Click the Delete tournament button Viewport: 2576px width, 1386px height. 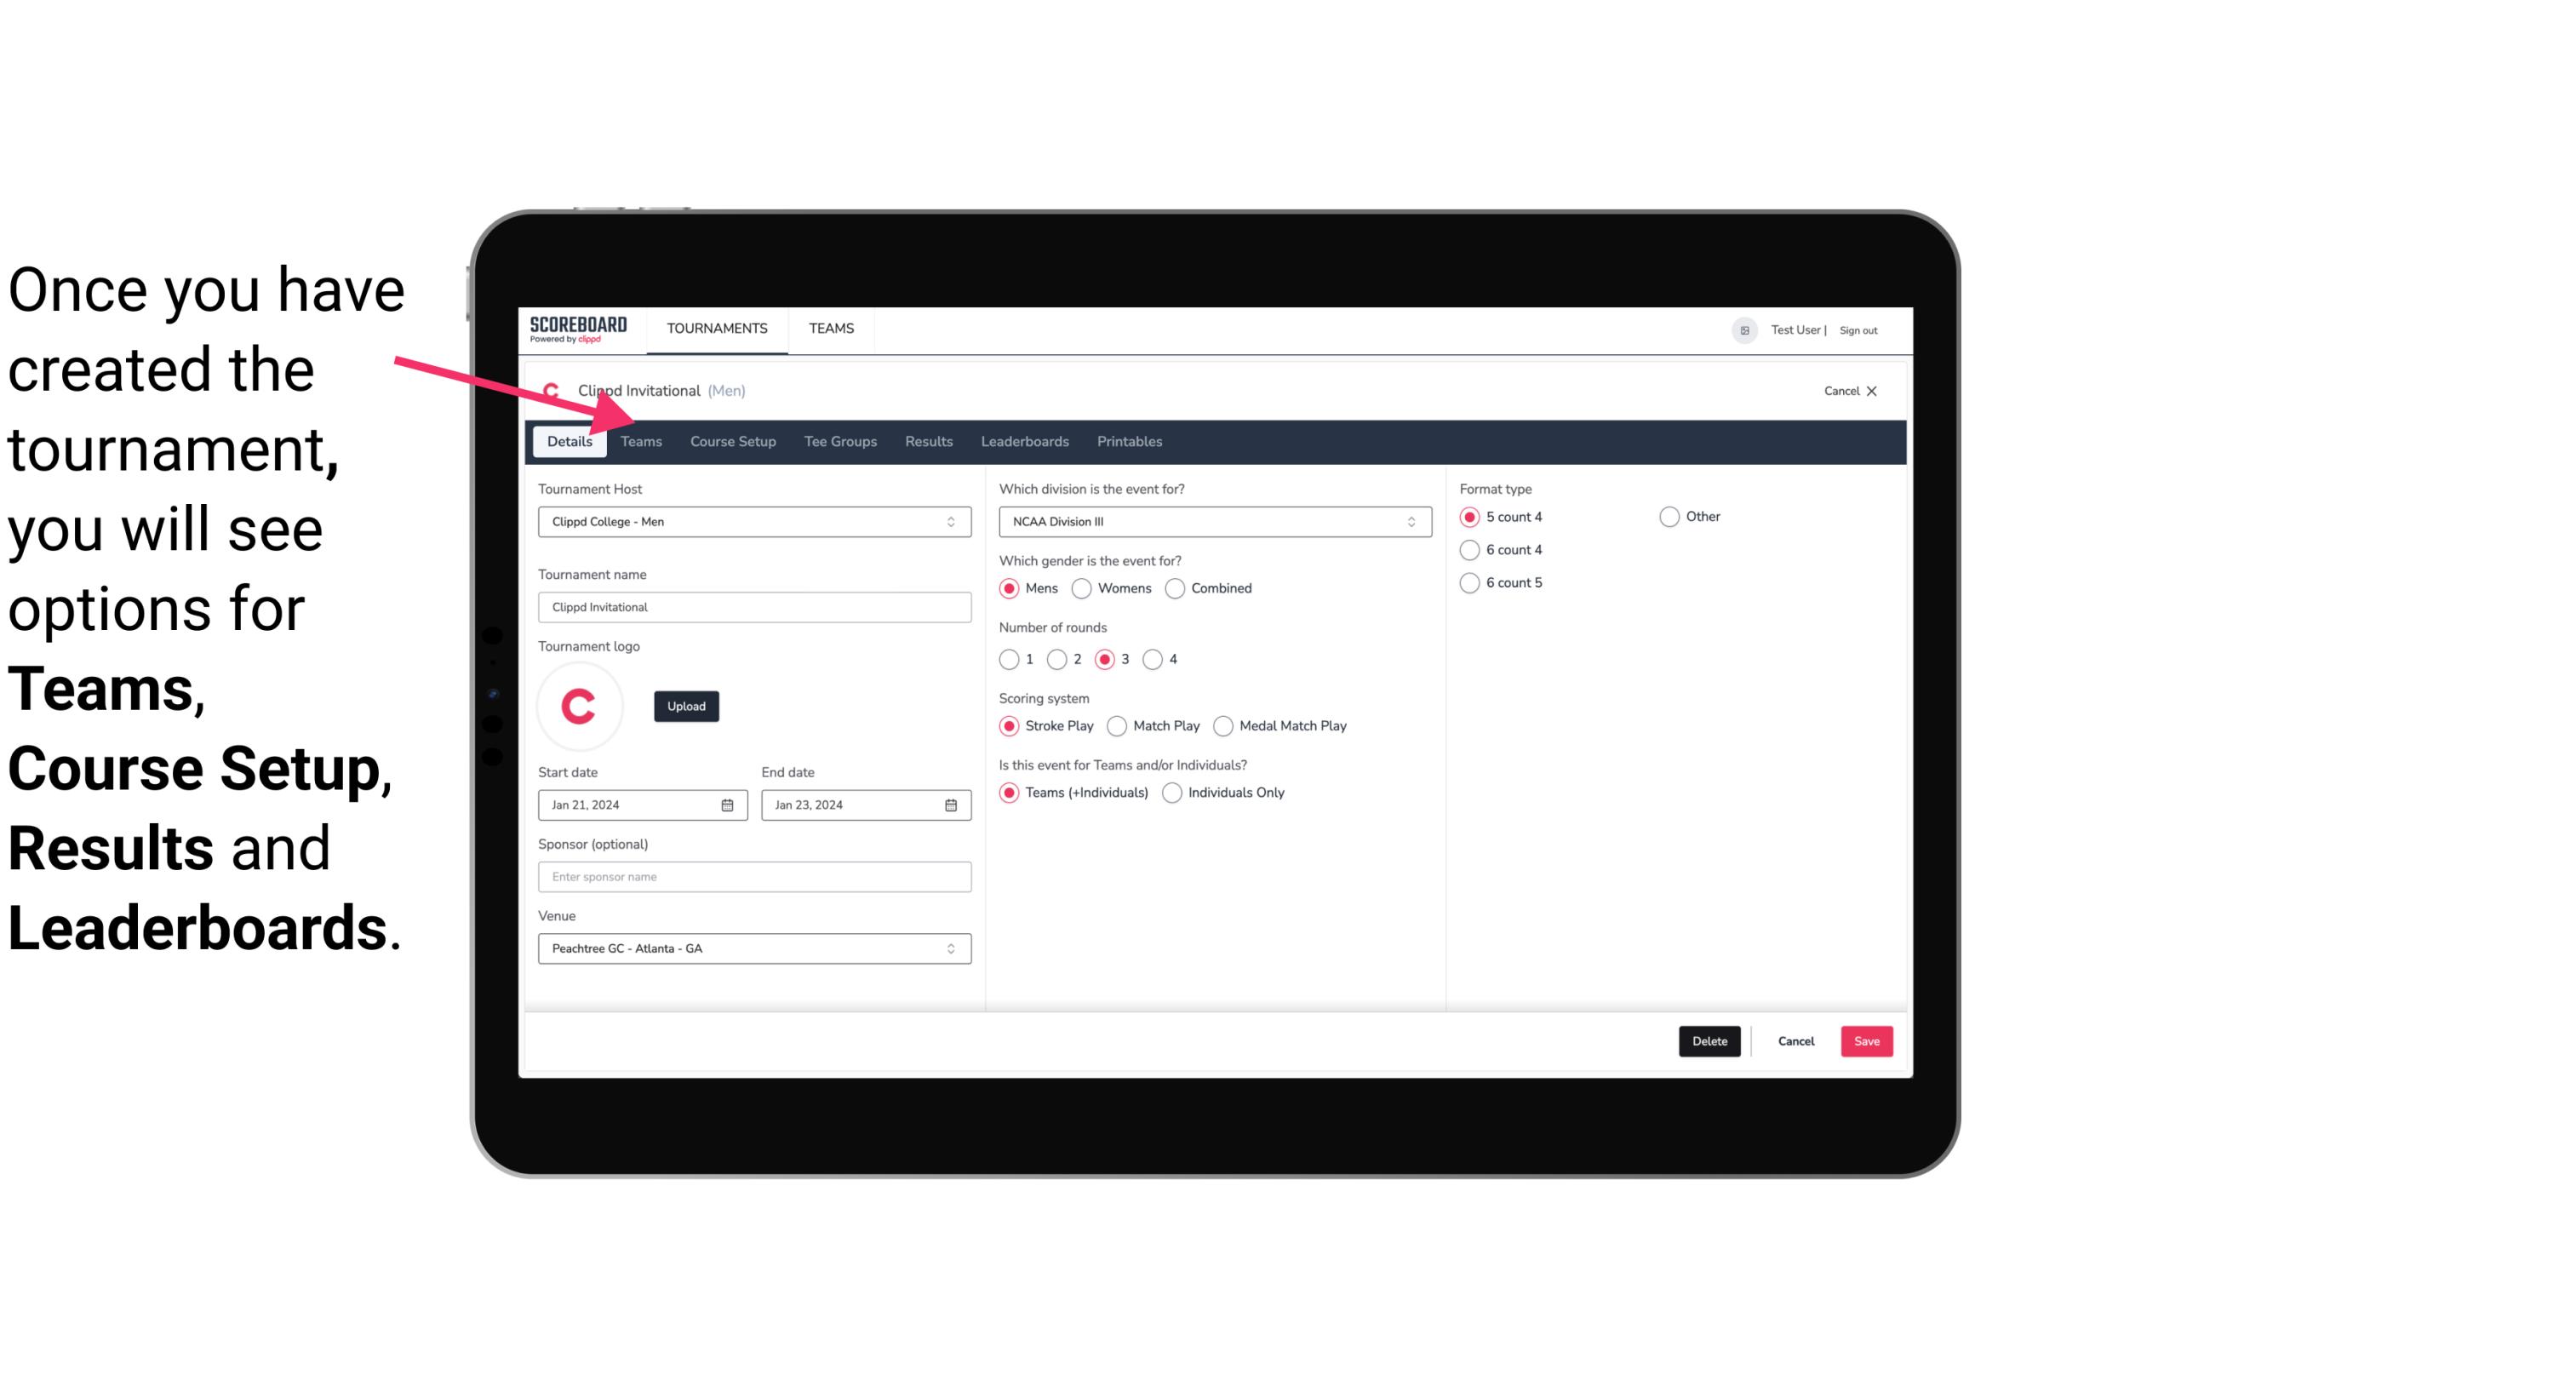[x=1708, y=1039]
